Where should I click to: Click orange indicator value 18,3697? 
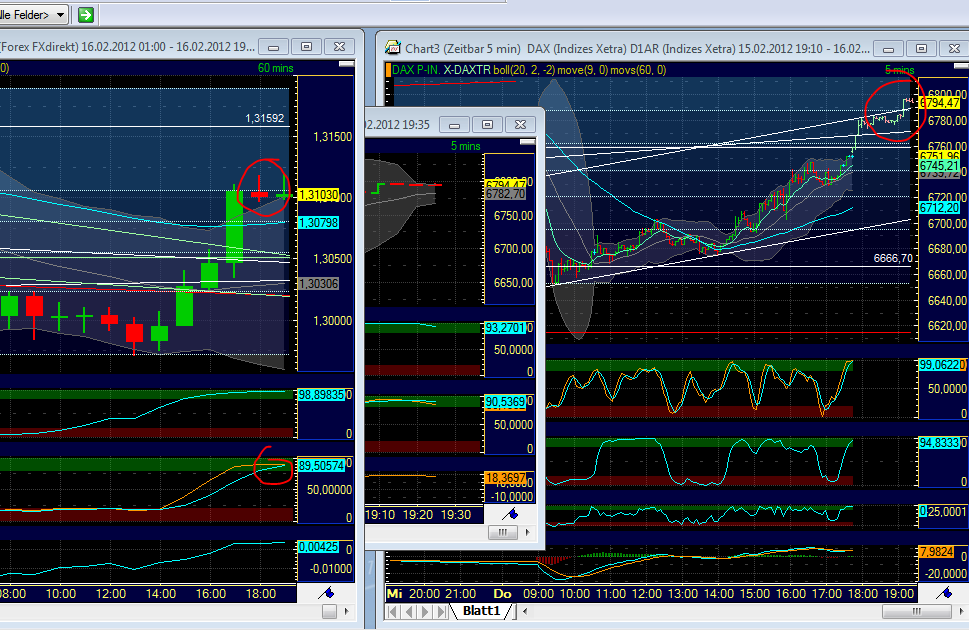click(x=505, y=477)
